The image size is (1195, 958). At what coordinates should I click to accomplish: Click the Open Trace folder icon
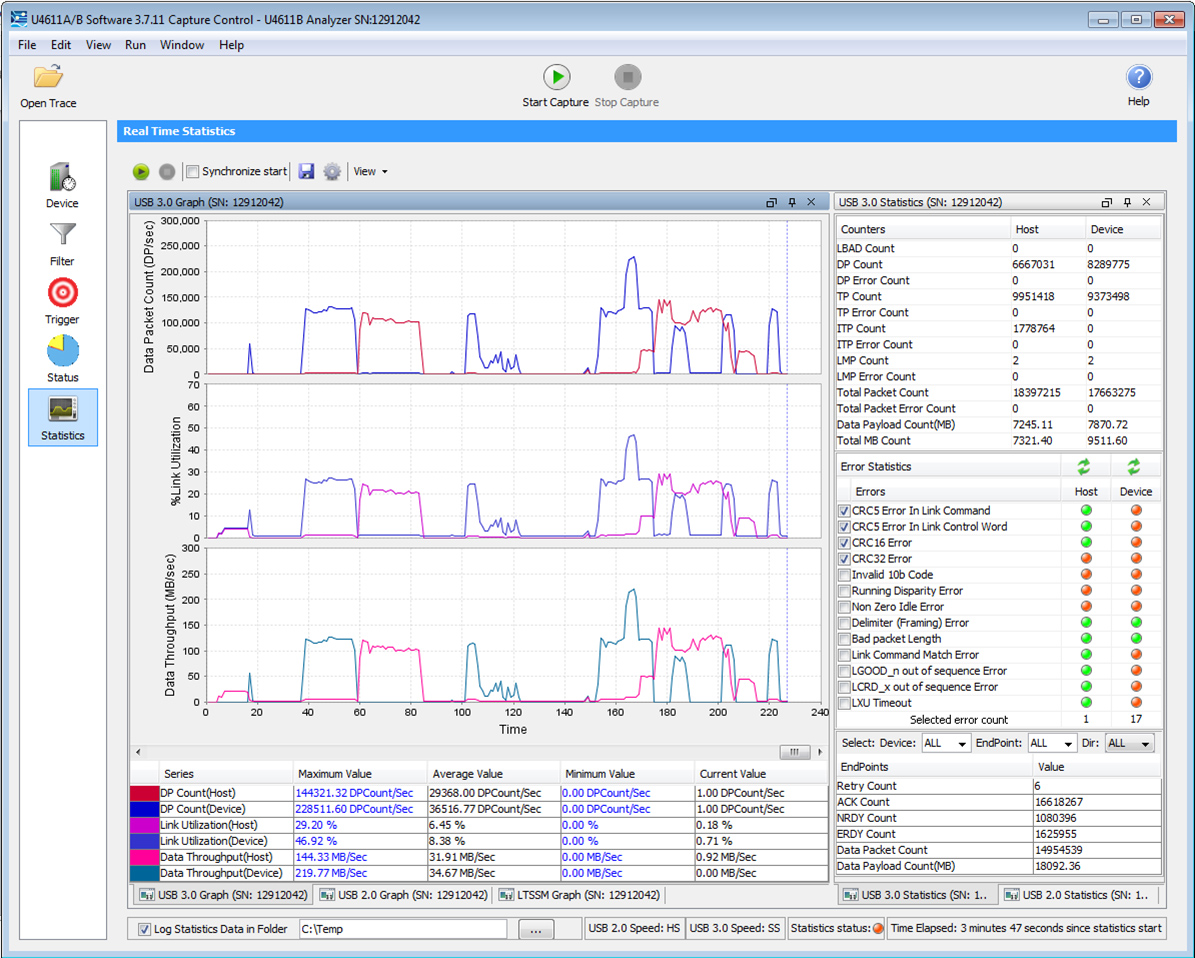tap(48, 77)
